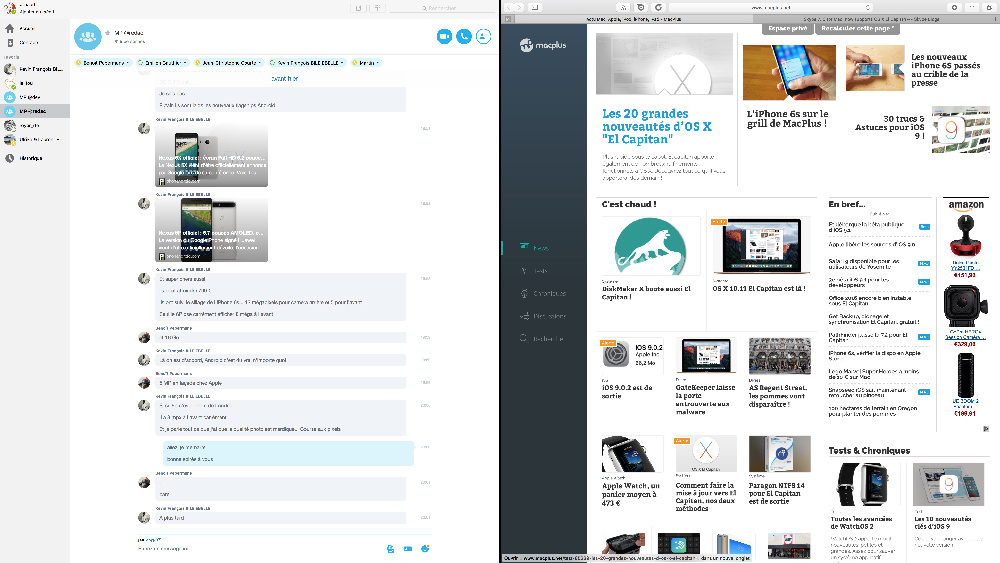
Task: Open 'Les 20 grandes nouveautés d'OS X' article
Action: pyautogui.click(x=656, y=126)
